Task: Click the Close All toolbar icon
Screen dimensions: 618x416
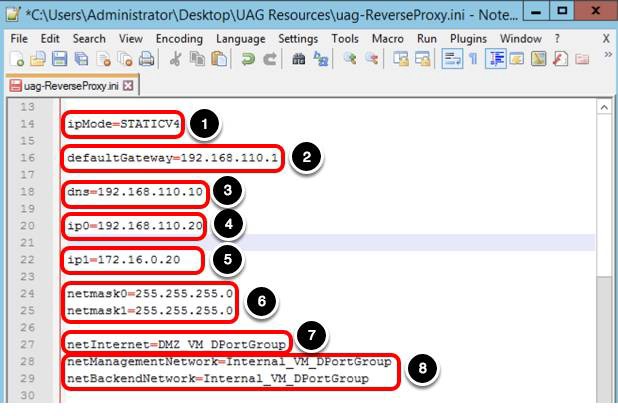Action: (125, 59)
